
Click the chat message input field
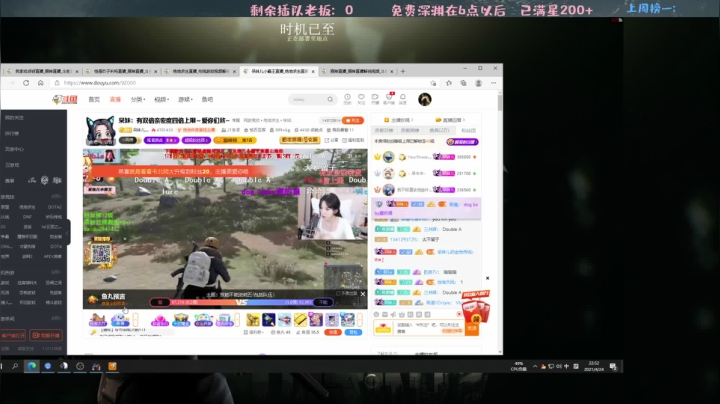click(430, 328)
